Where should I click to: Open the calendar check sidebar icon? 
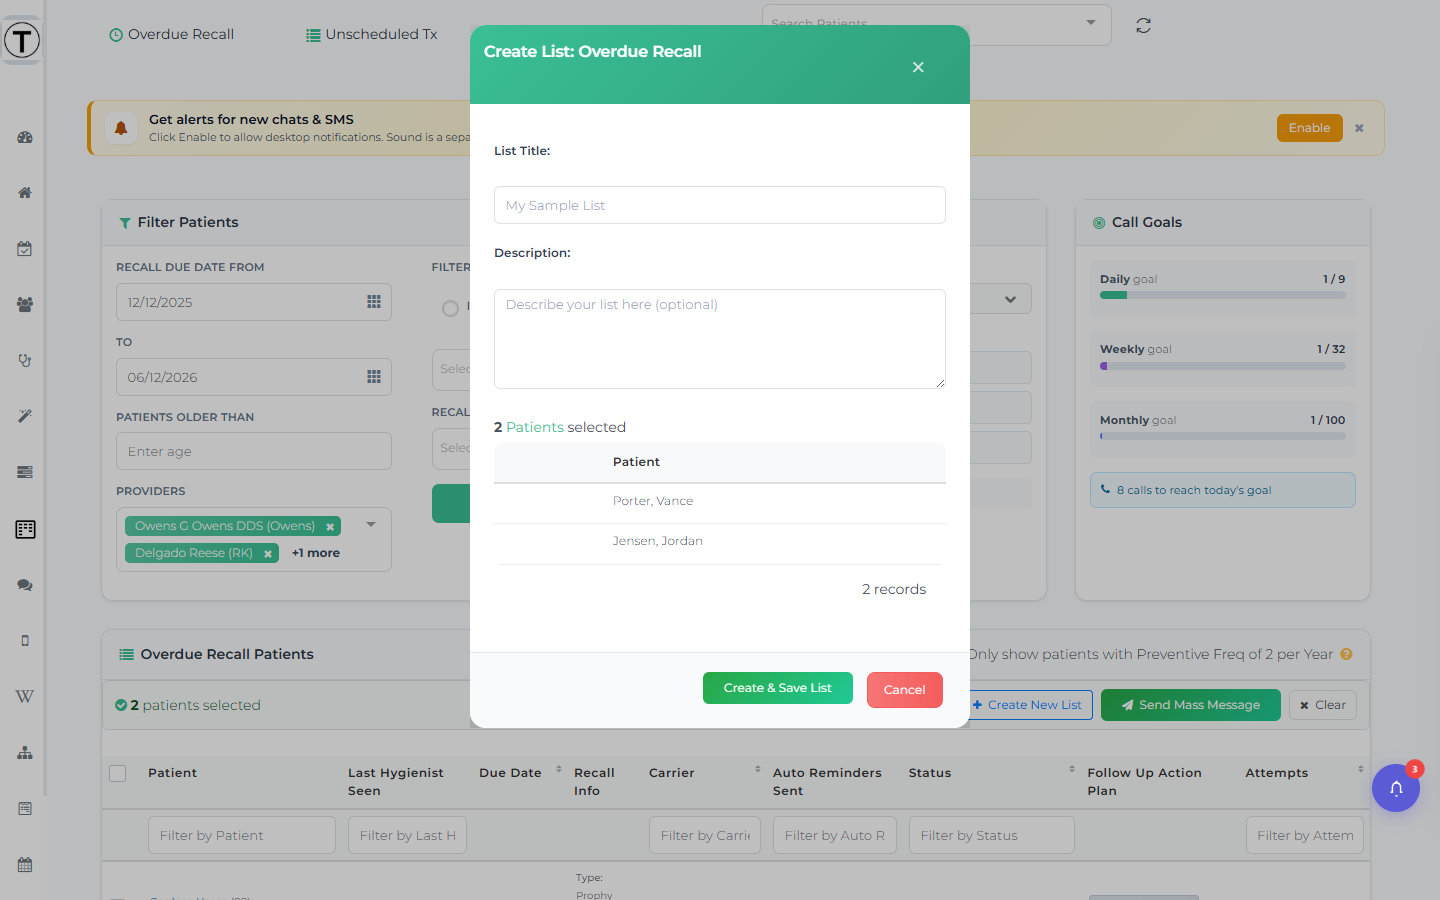25,248
